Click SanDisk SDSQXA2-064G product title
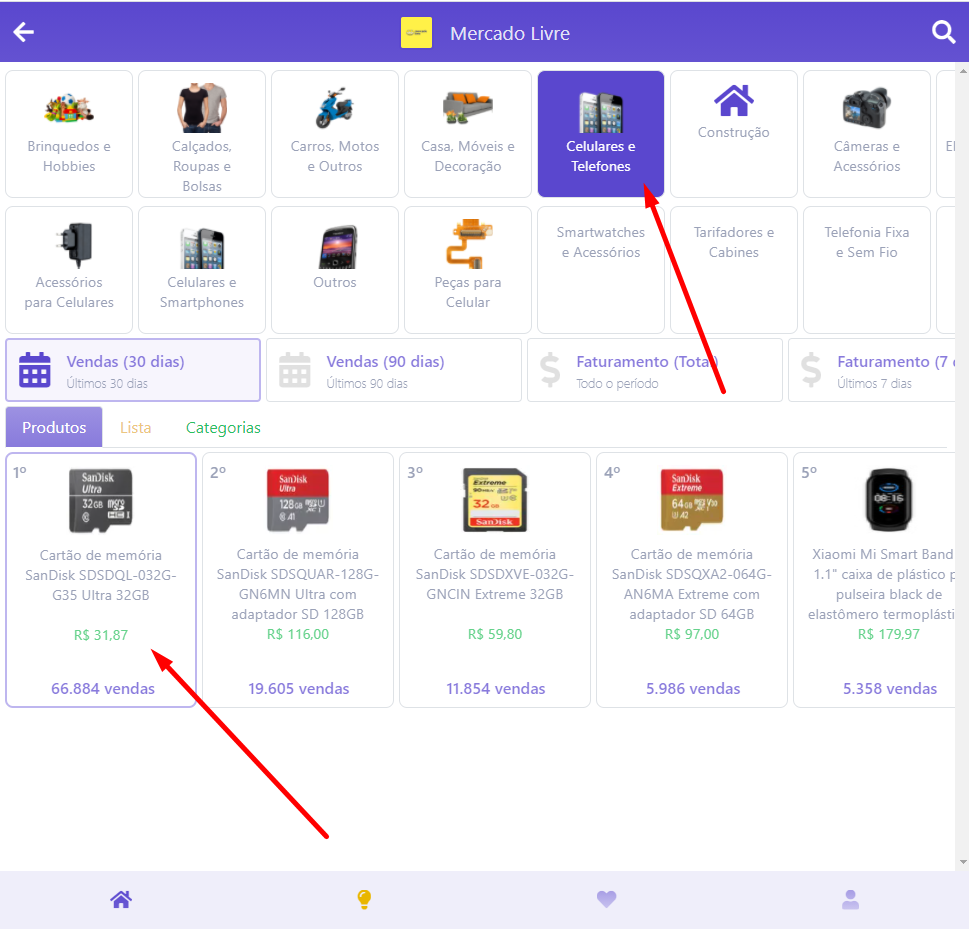The image size is (969, 929). [692, 584]
